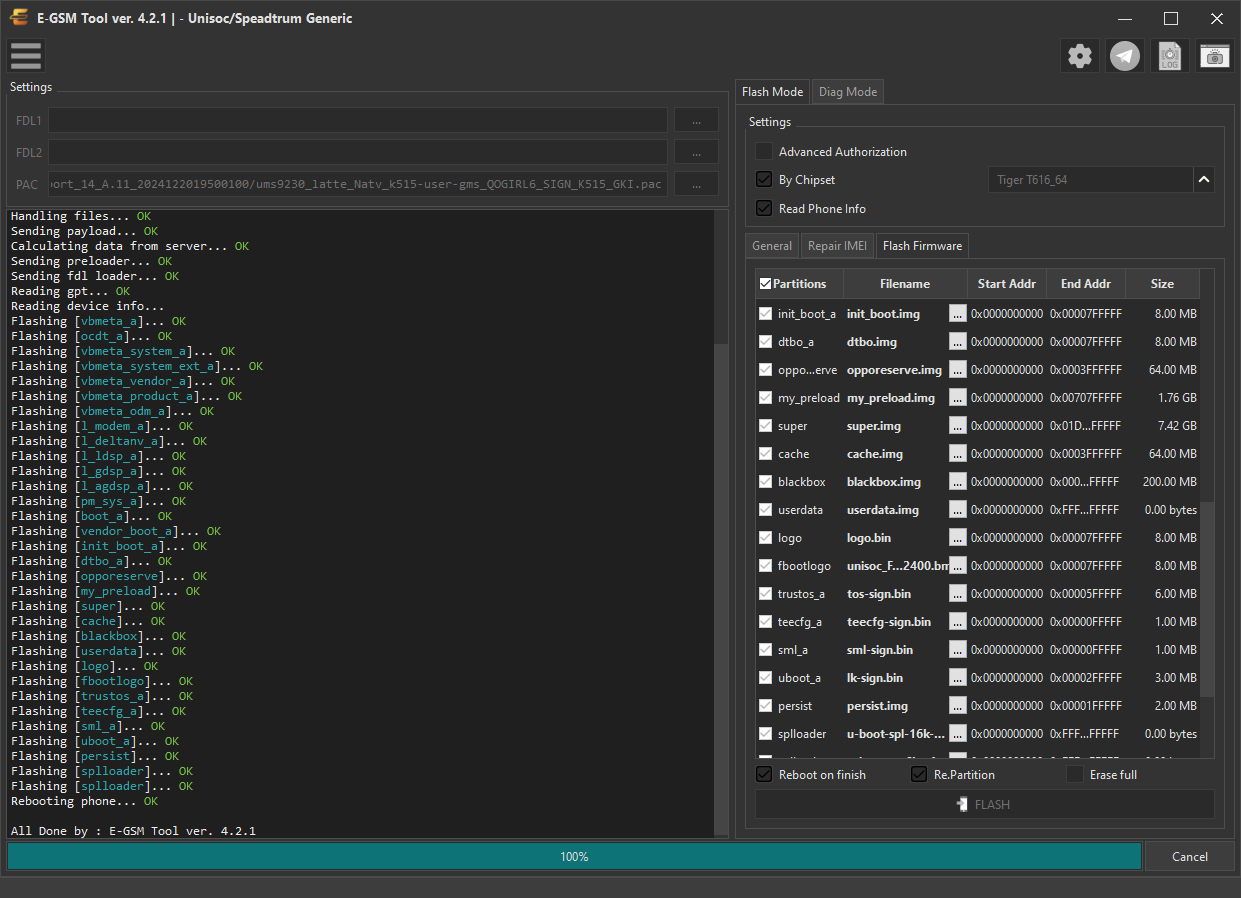Uncheck the persist partition
The image size is (1241, 898).
tap(766, 706)
